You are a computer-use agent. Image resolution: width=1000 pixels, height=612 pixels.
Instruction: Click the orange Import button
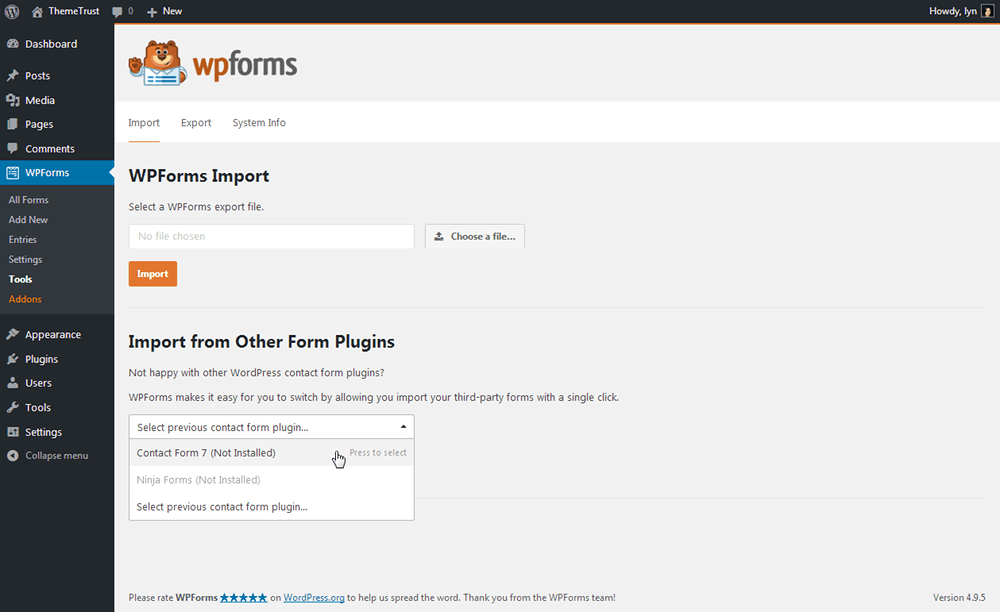point(152,273)
